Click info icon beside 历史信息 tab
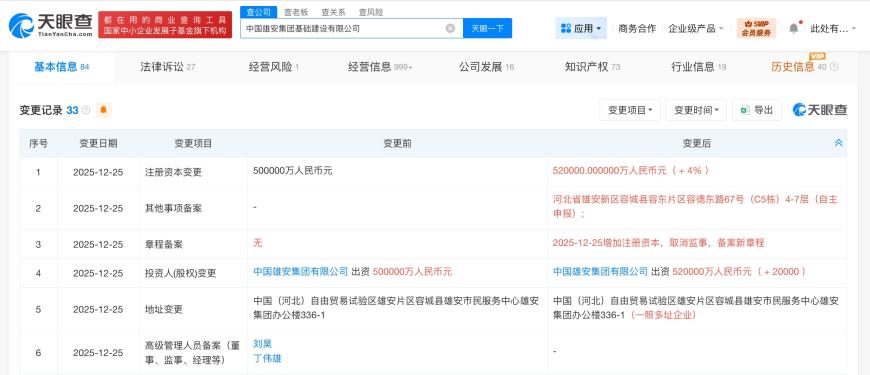 pos(834,68)
